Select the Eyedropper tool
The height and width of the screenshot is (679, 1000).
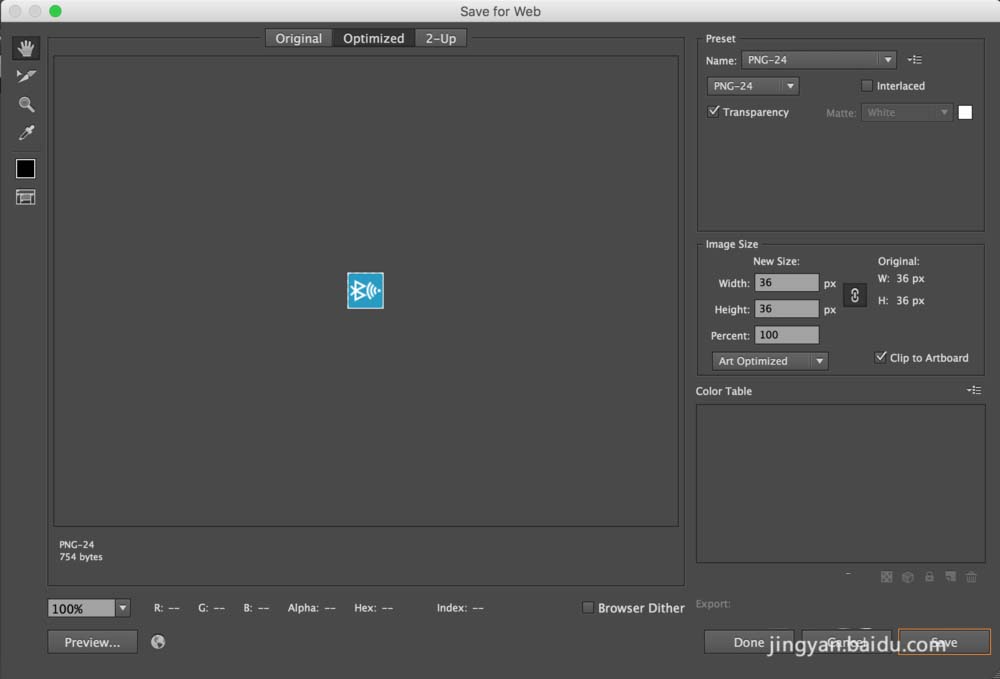pyautogui.click(x=26, y=133)
